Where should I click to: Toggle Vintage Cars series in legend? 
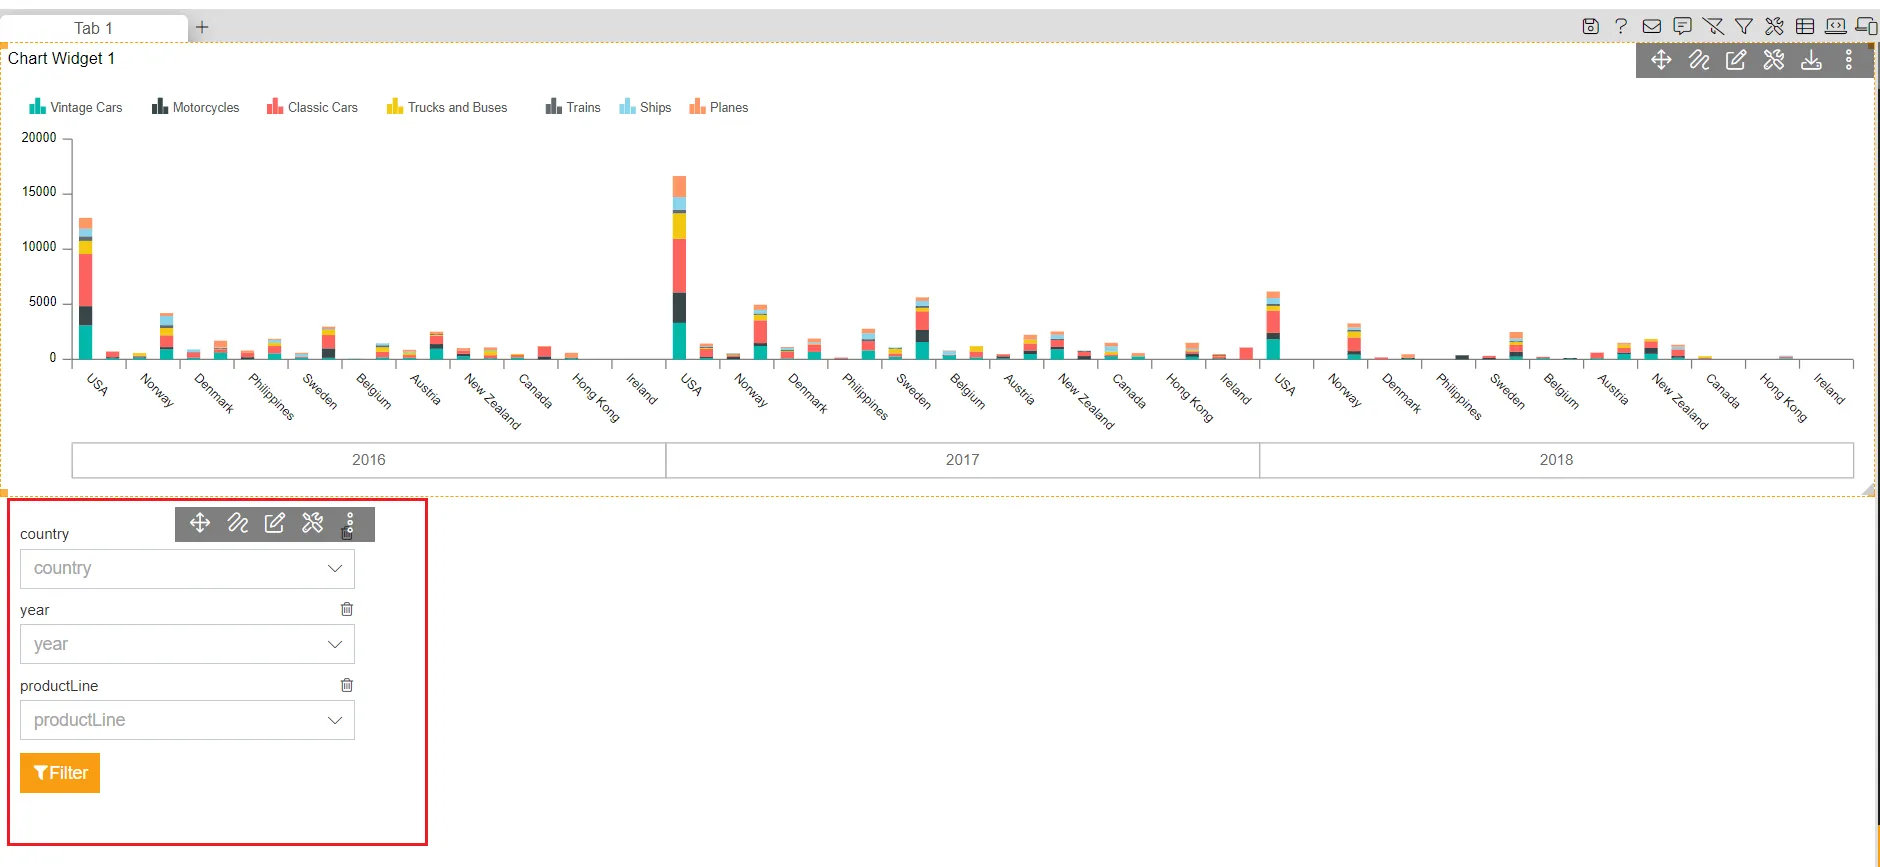[x=76, y=107]
